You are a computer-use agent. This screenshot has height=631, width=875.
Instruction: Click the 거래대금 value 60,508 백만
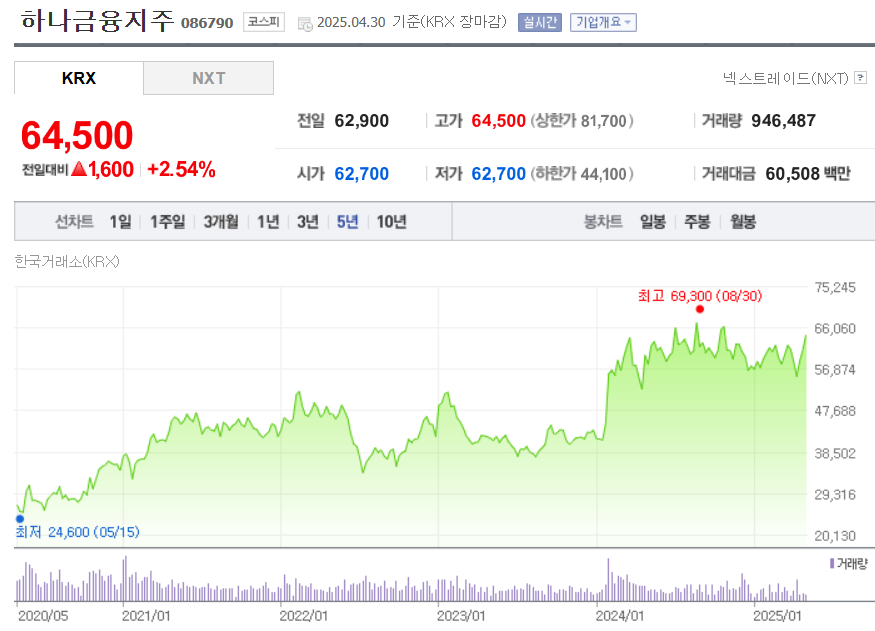[808, 174]
